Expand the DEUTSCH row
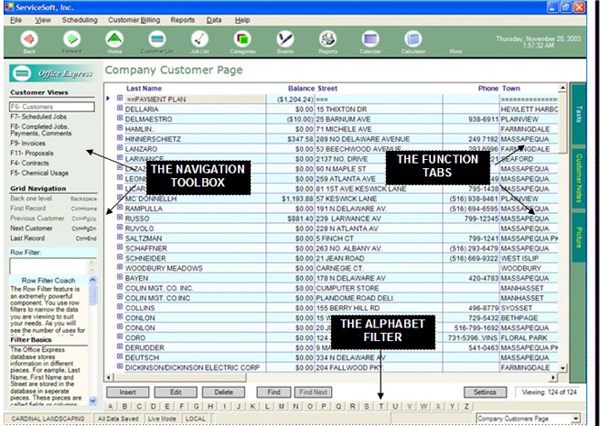 120,357
